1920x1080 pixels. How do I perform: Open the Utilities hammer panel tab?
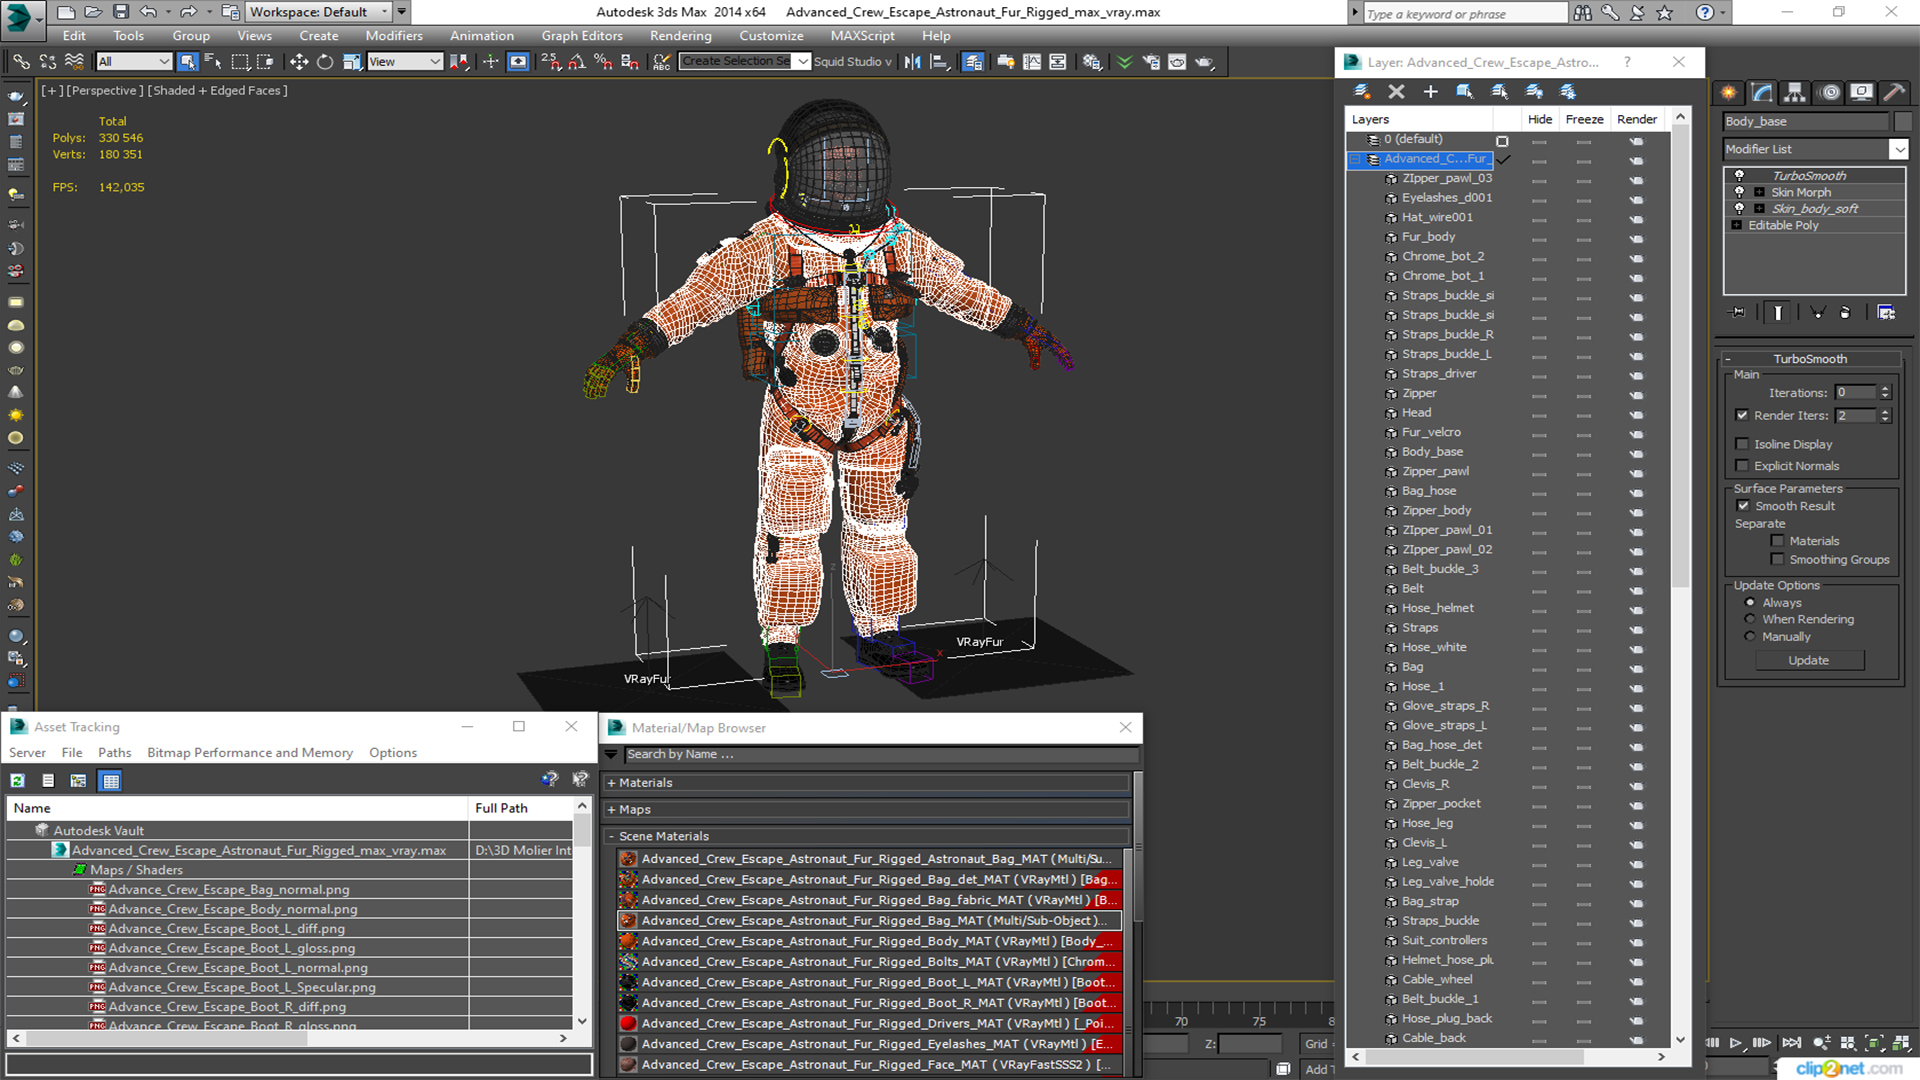(x=1893, y=92)
